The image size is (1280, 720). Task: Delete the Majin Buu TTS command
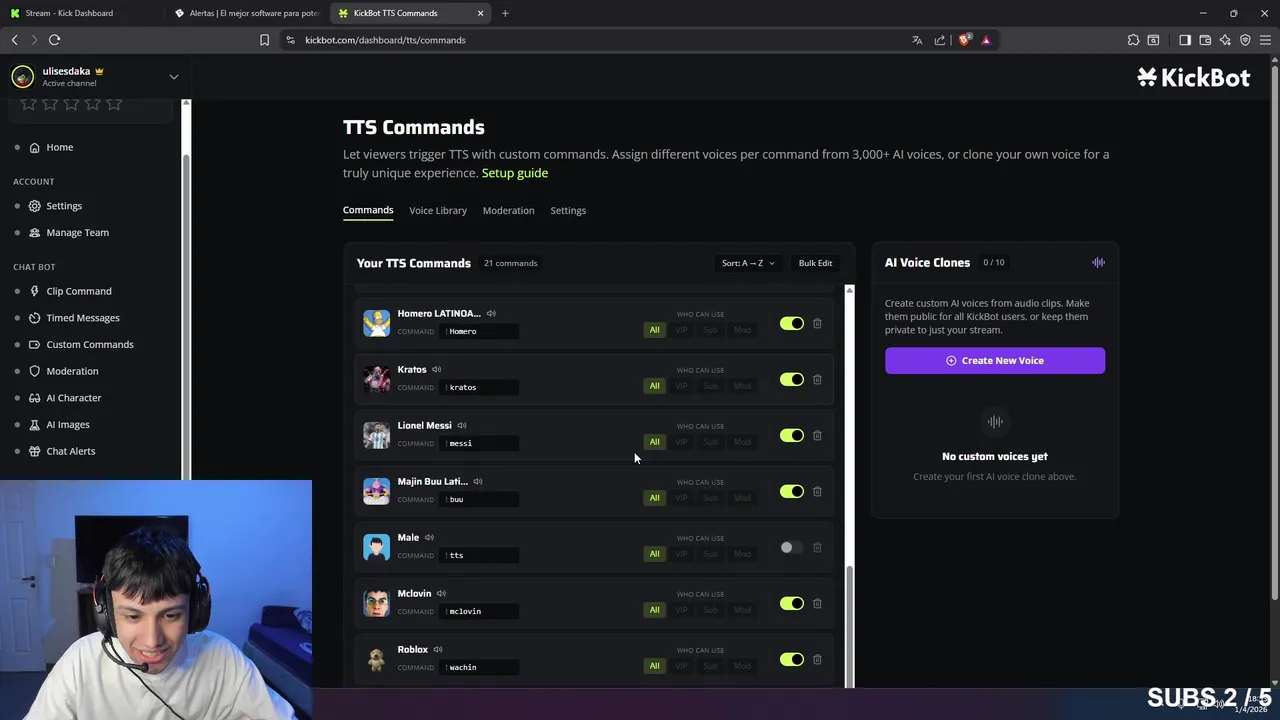tap(817, 492)
